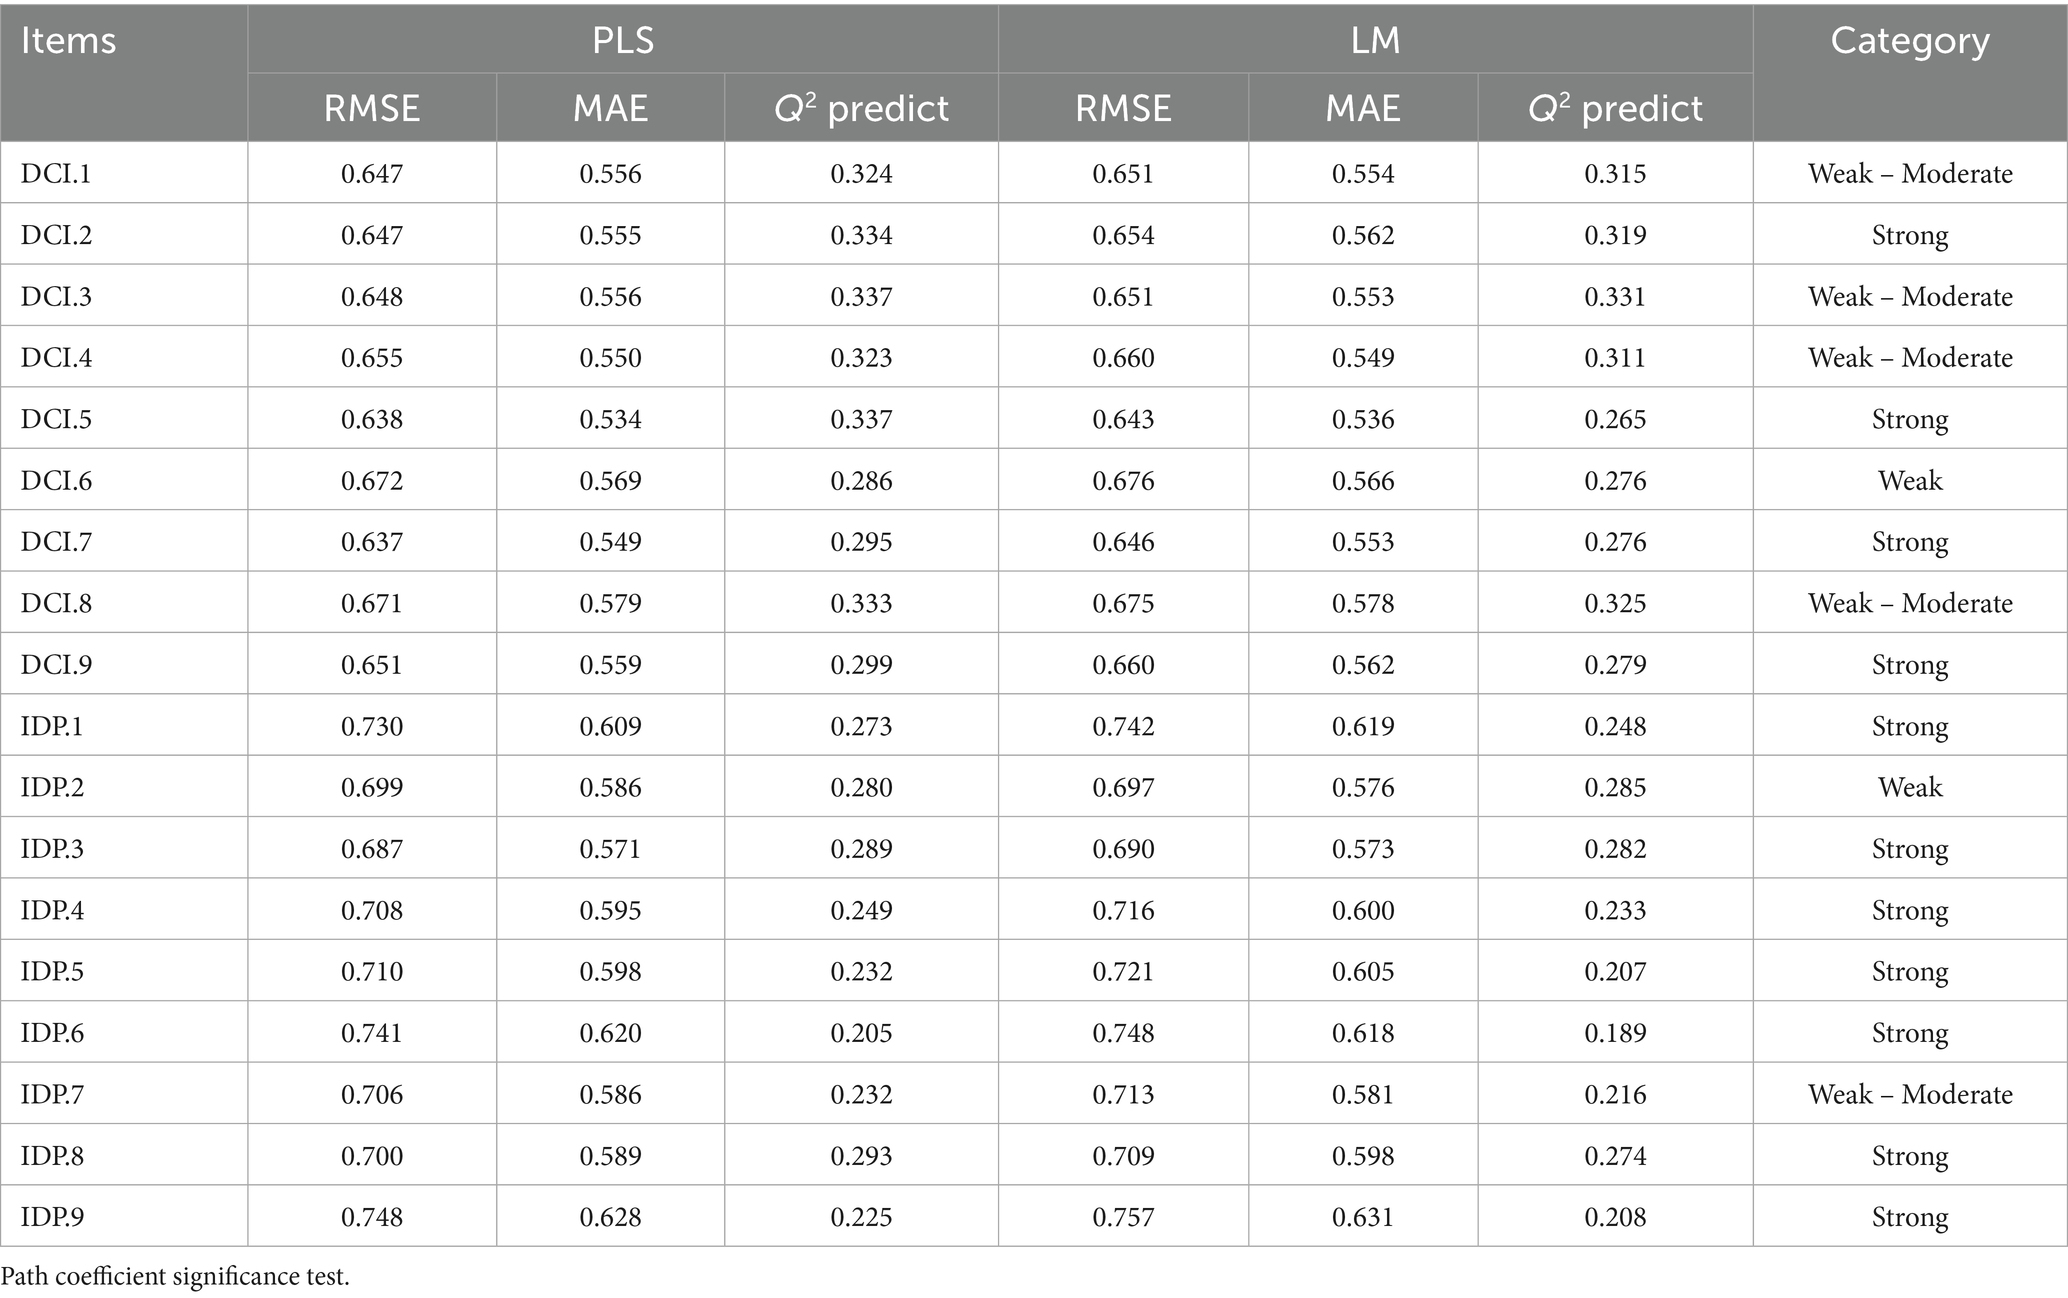Click the Items column header
The image size is (2068, 1298).
69,41
